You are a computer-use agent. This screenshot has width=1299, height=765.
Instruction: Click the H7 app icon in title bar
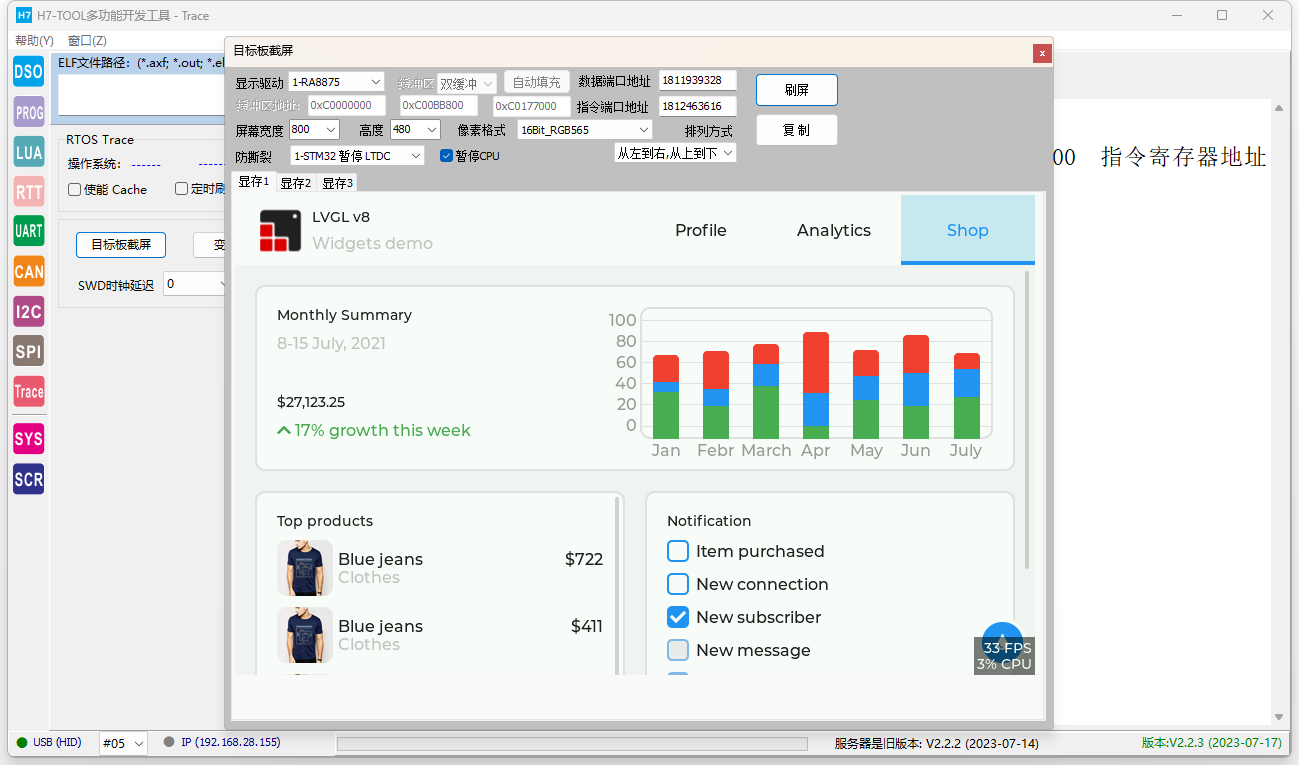24,15
